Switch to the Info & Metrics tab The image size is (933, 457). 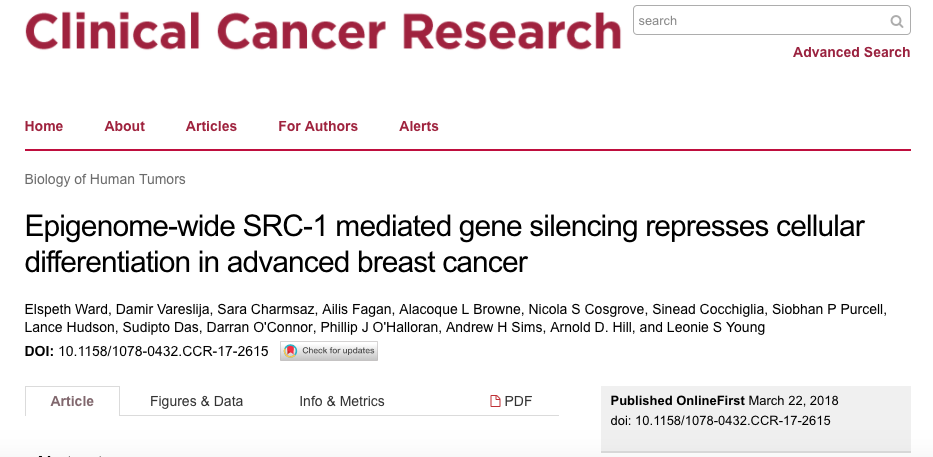pyautogui.click(x=342, y=401)
